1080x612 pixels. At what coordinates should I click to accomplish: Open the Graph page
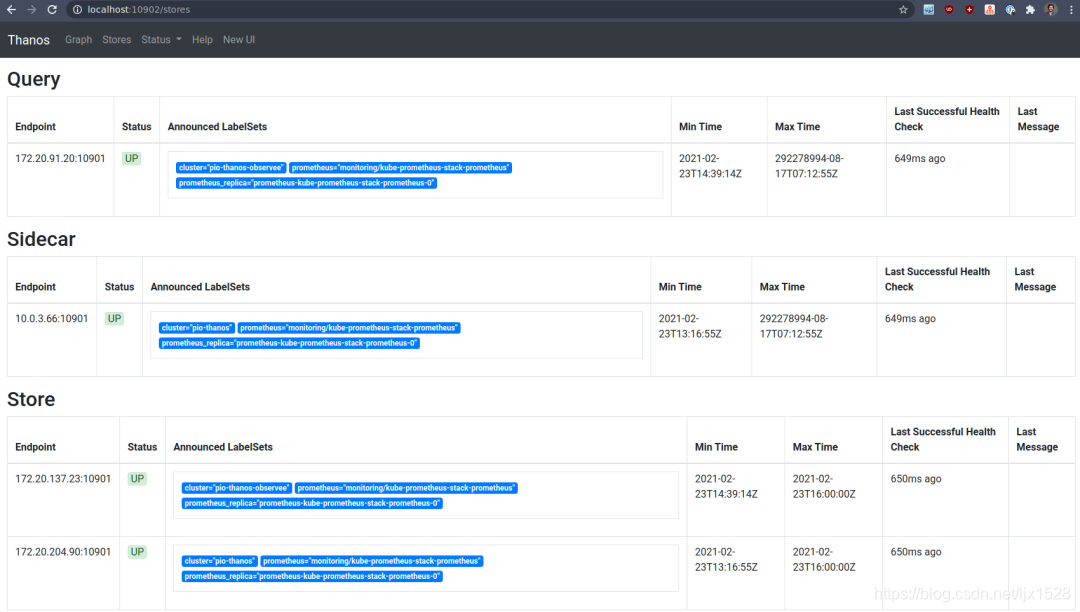tap(79, 40)
